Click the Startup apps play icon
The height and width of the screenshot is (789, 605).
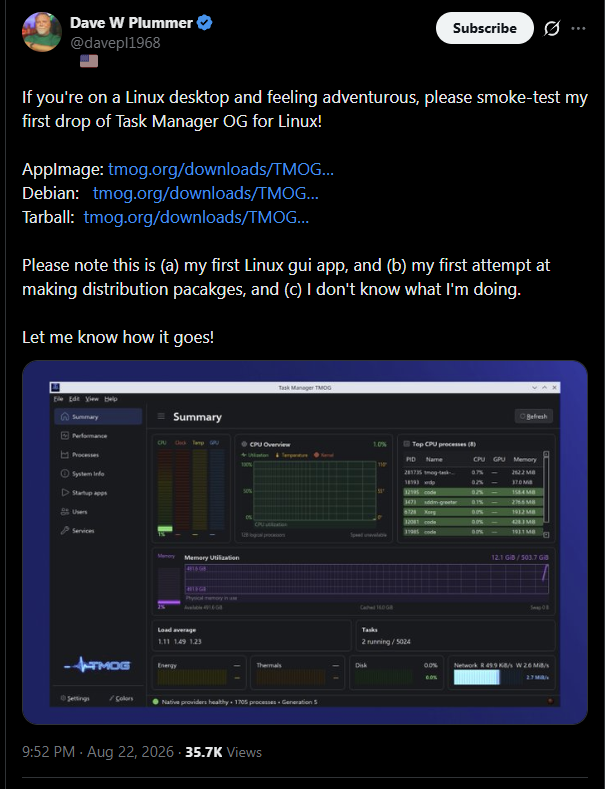click(64, 493)
